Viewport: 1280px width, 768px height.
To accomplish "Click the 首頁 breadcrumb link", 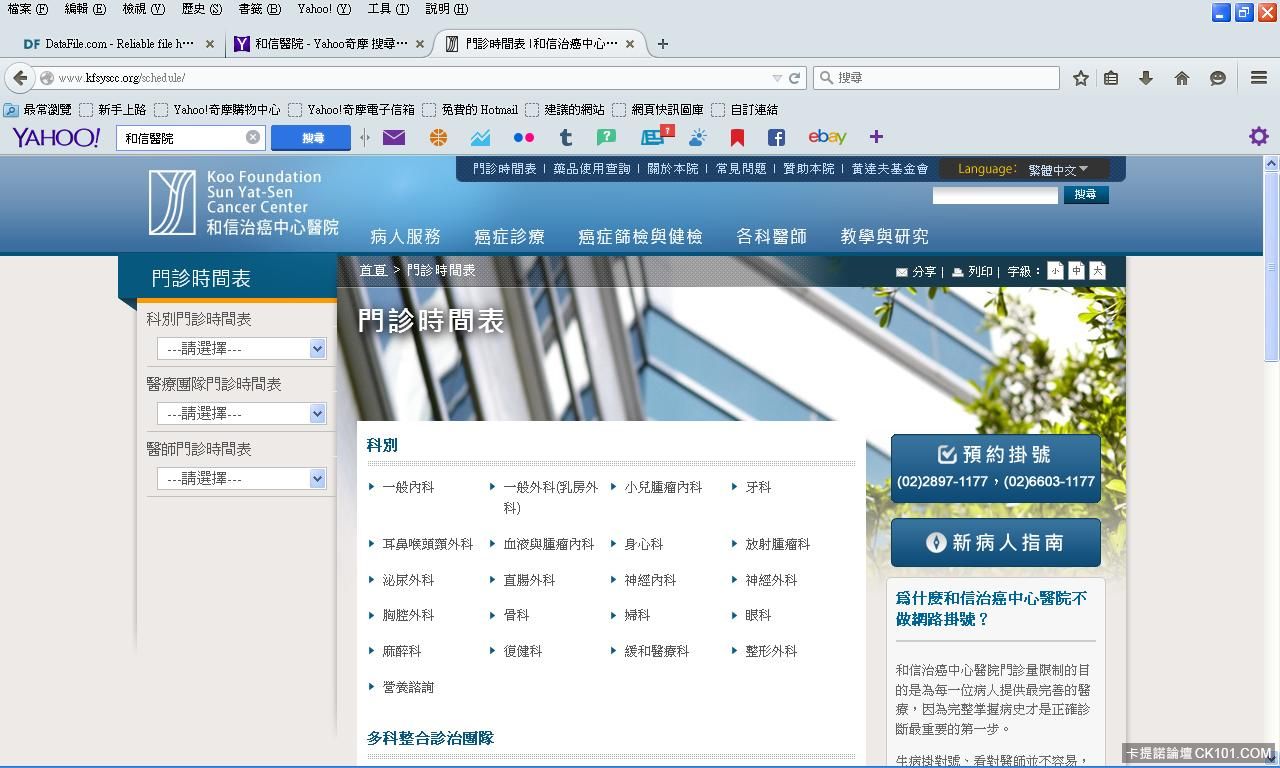I will click(373, 271).
